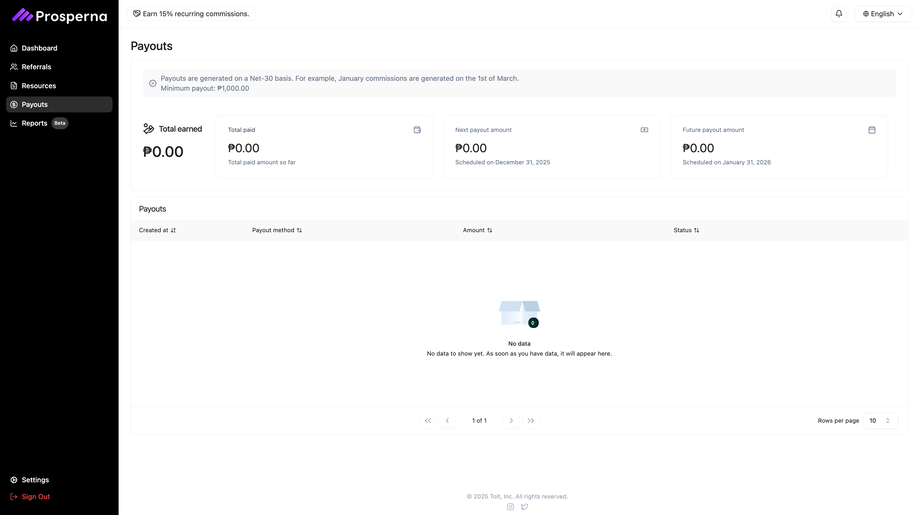920x515 pixels.
Task: Click Total paid amount so far text
Action: pyautogui.click(x=262, y=162)
